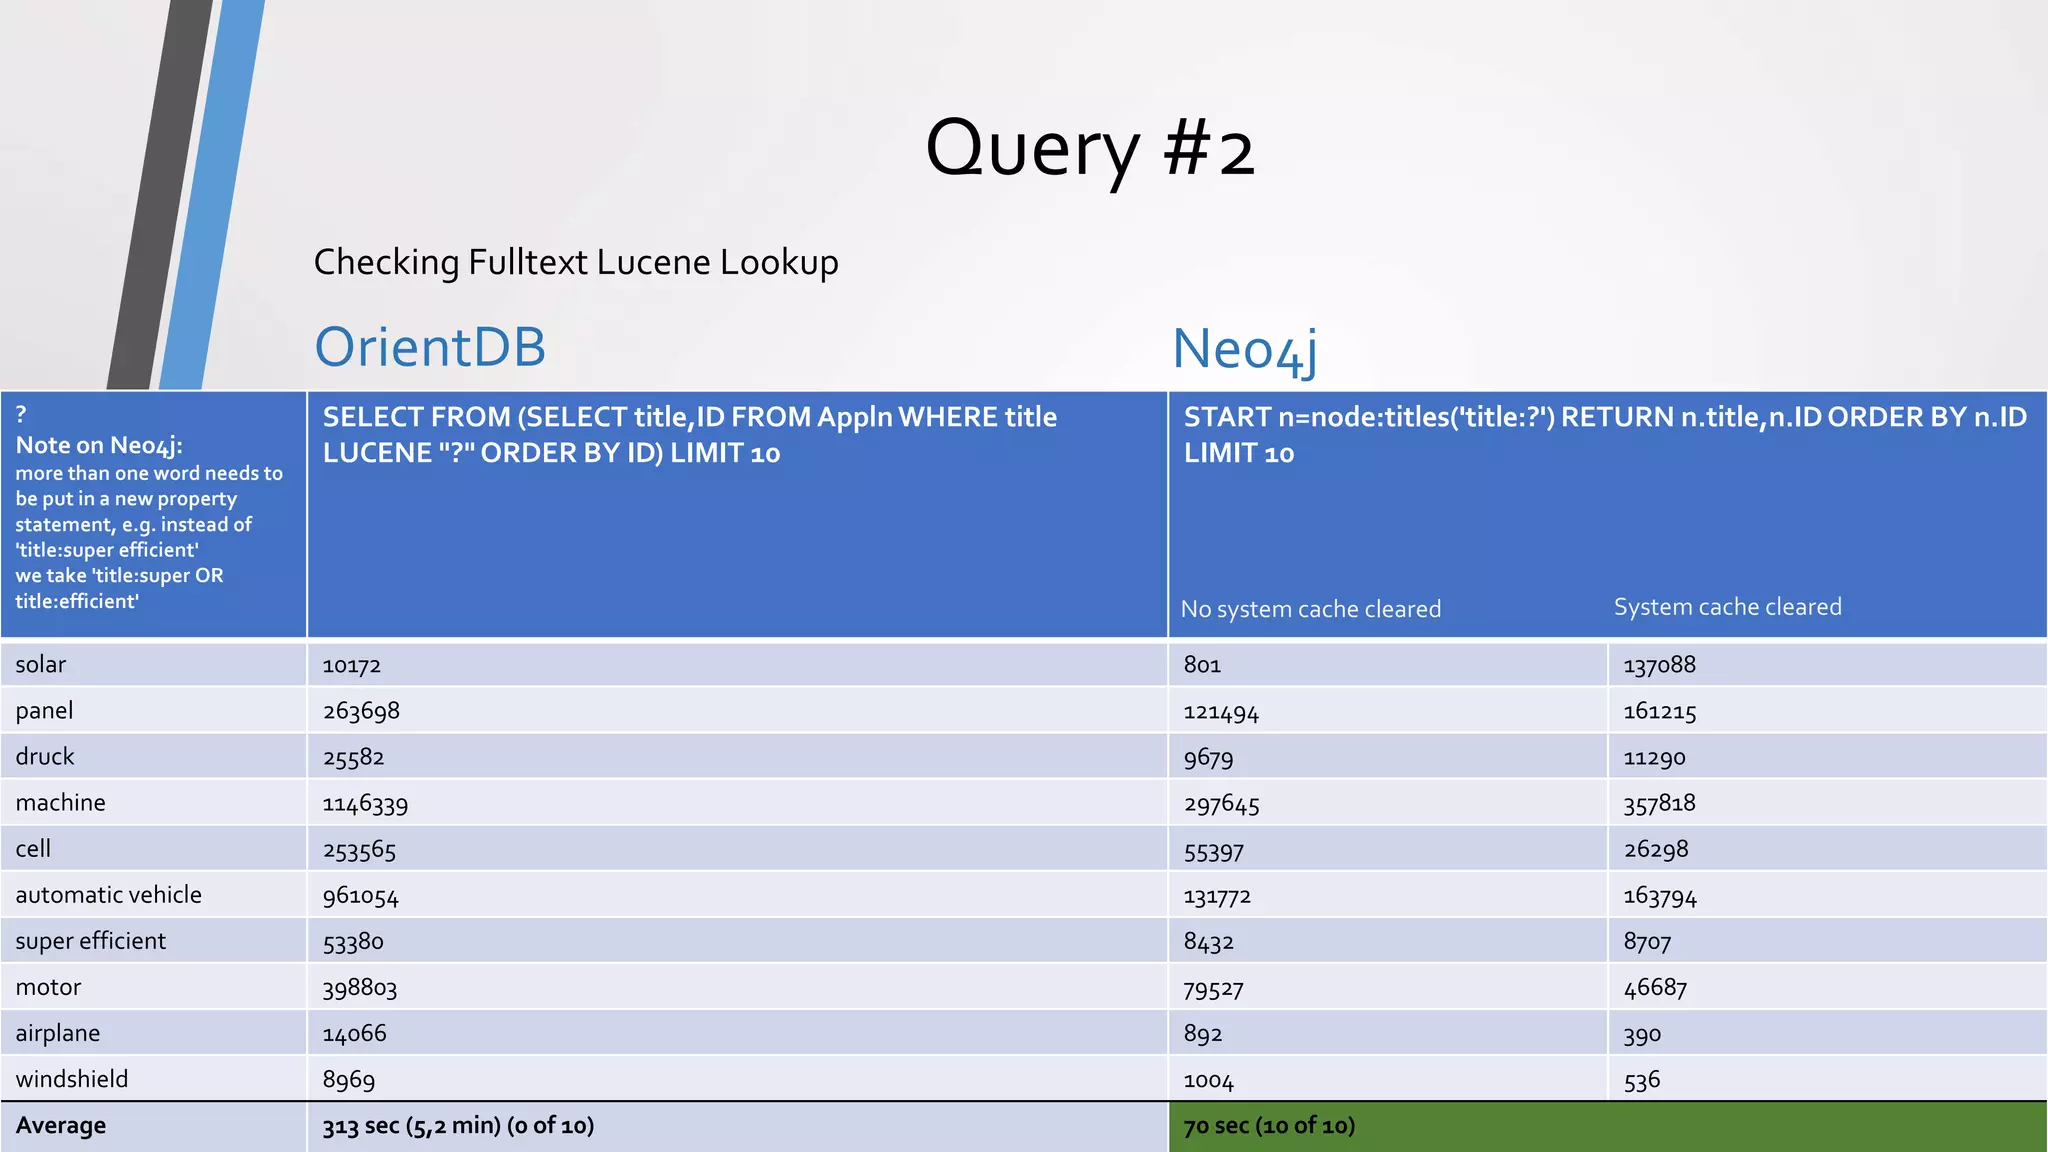Select the 'panel' row label
The height and width of the screenshot is (1152, 2048).
(x=44, y=710)
